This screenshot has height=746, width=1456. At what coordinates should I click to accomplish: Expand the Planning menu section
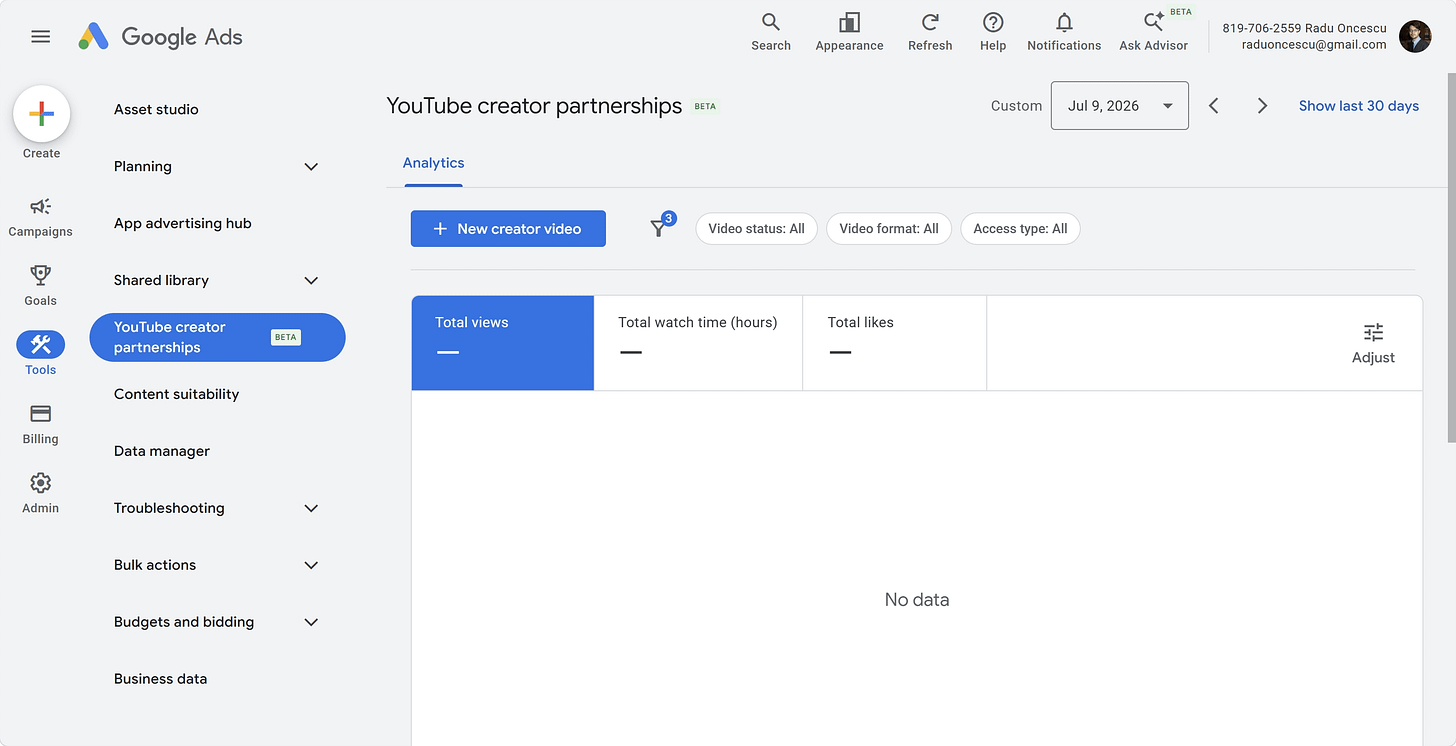click(x=311, y=167)
